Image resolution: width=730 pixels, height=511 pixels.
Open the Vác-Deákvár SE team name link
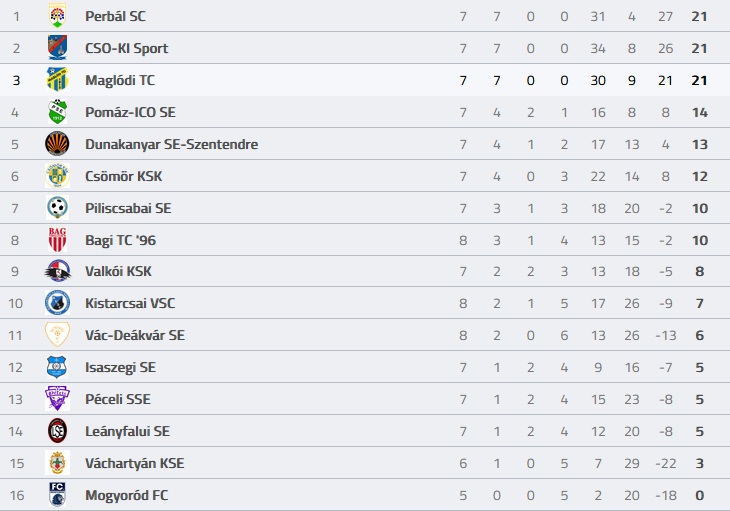[135, 335]
